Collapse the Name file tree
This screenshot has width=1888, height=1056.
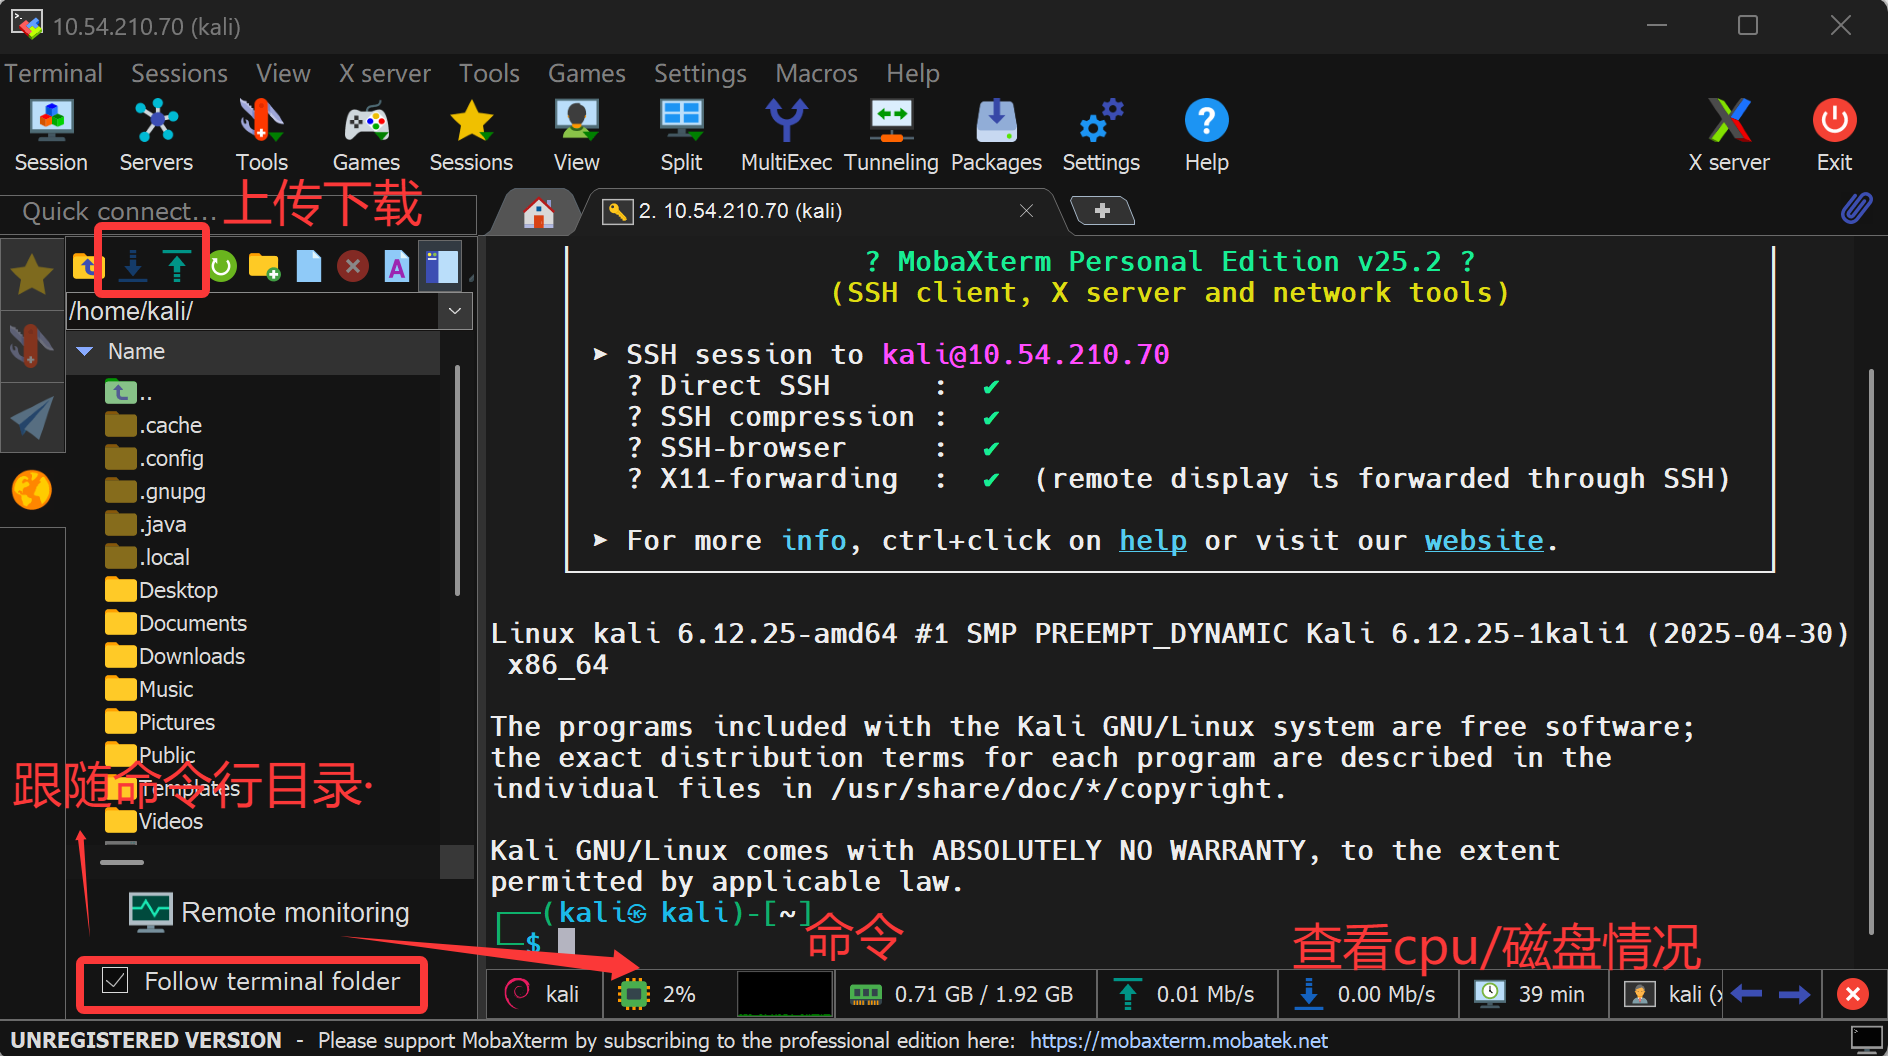coord(84,351)
